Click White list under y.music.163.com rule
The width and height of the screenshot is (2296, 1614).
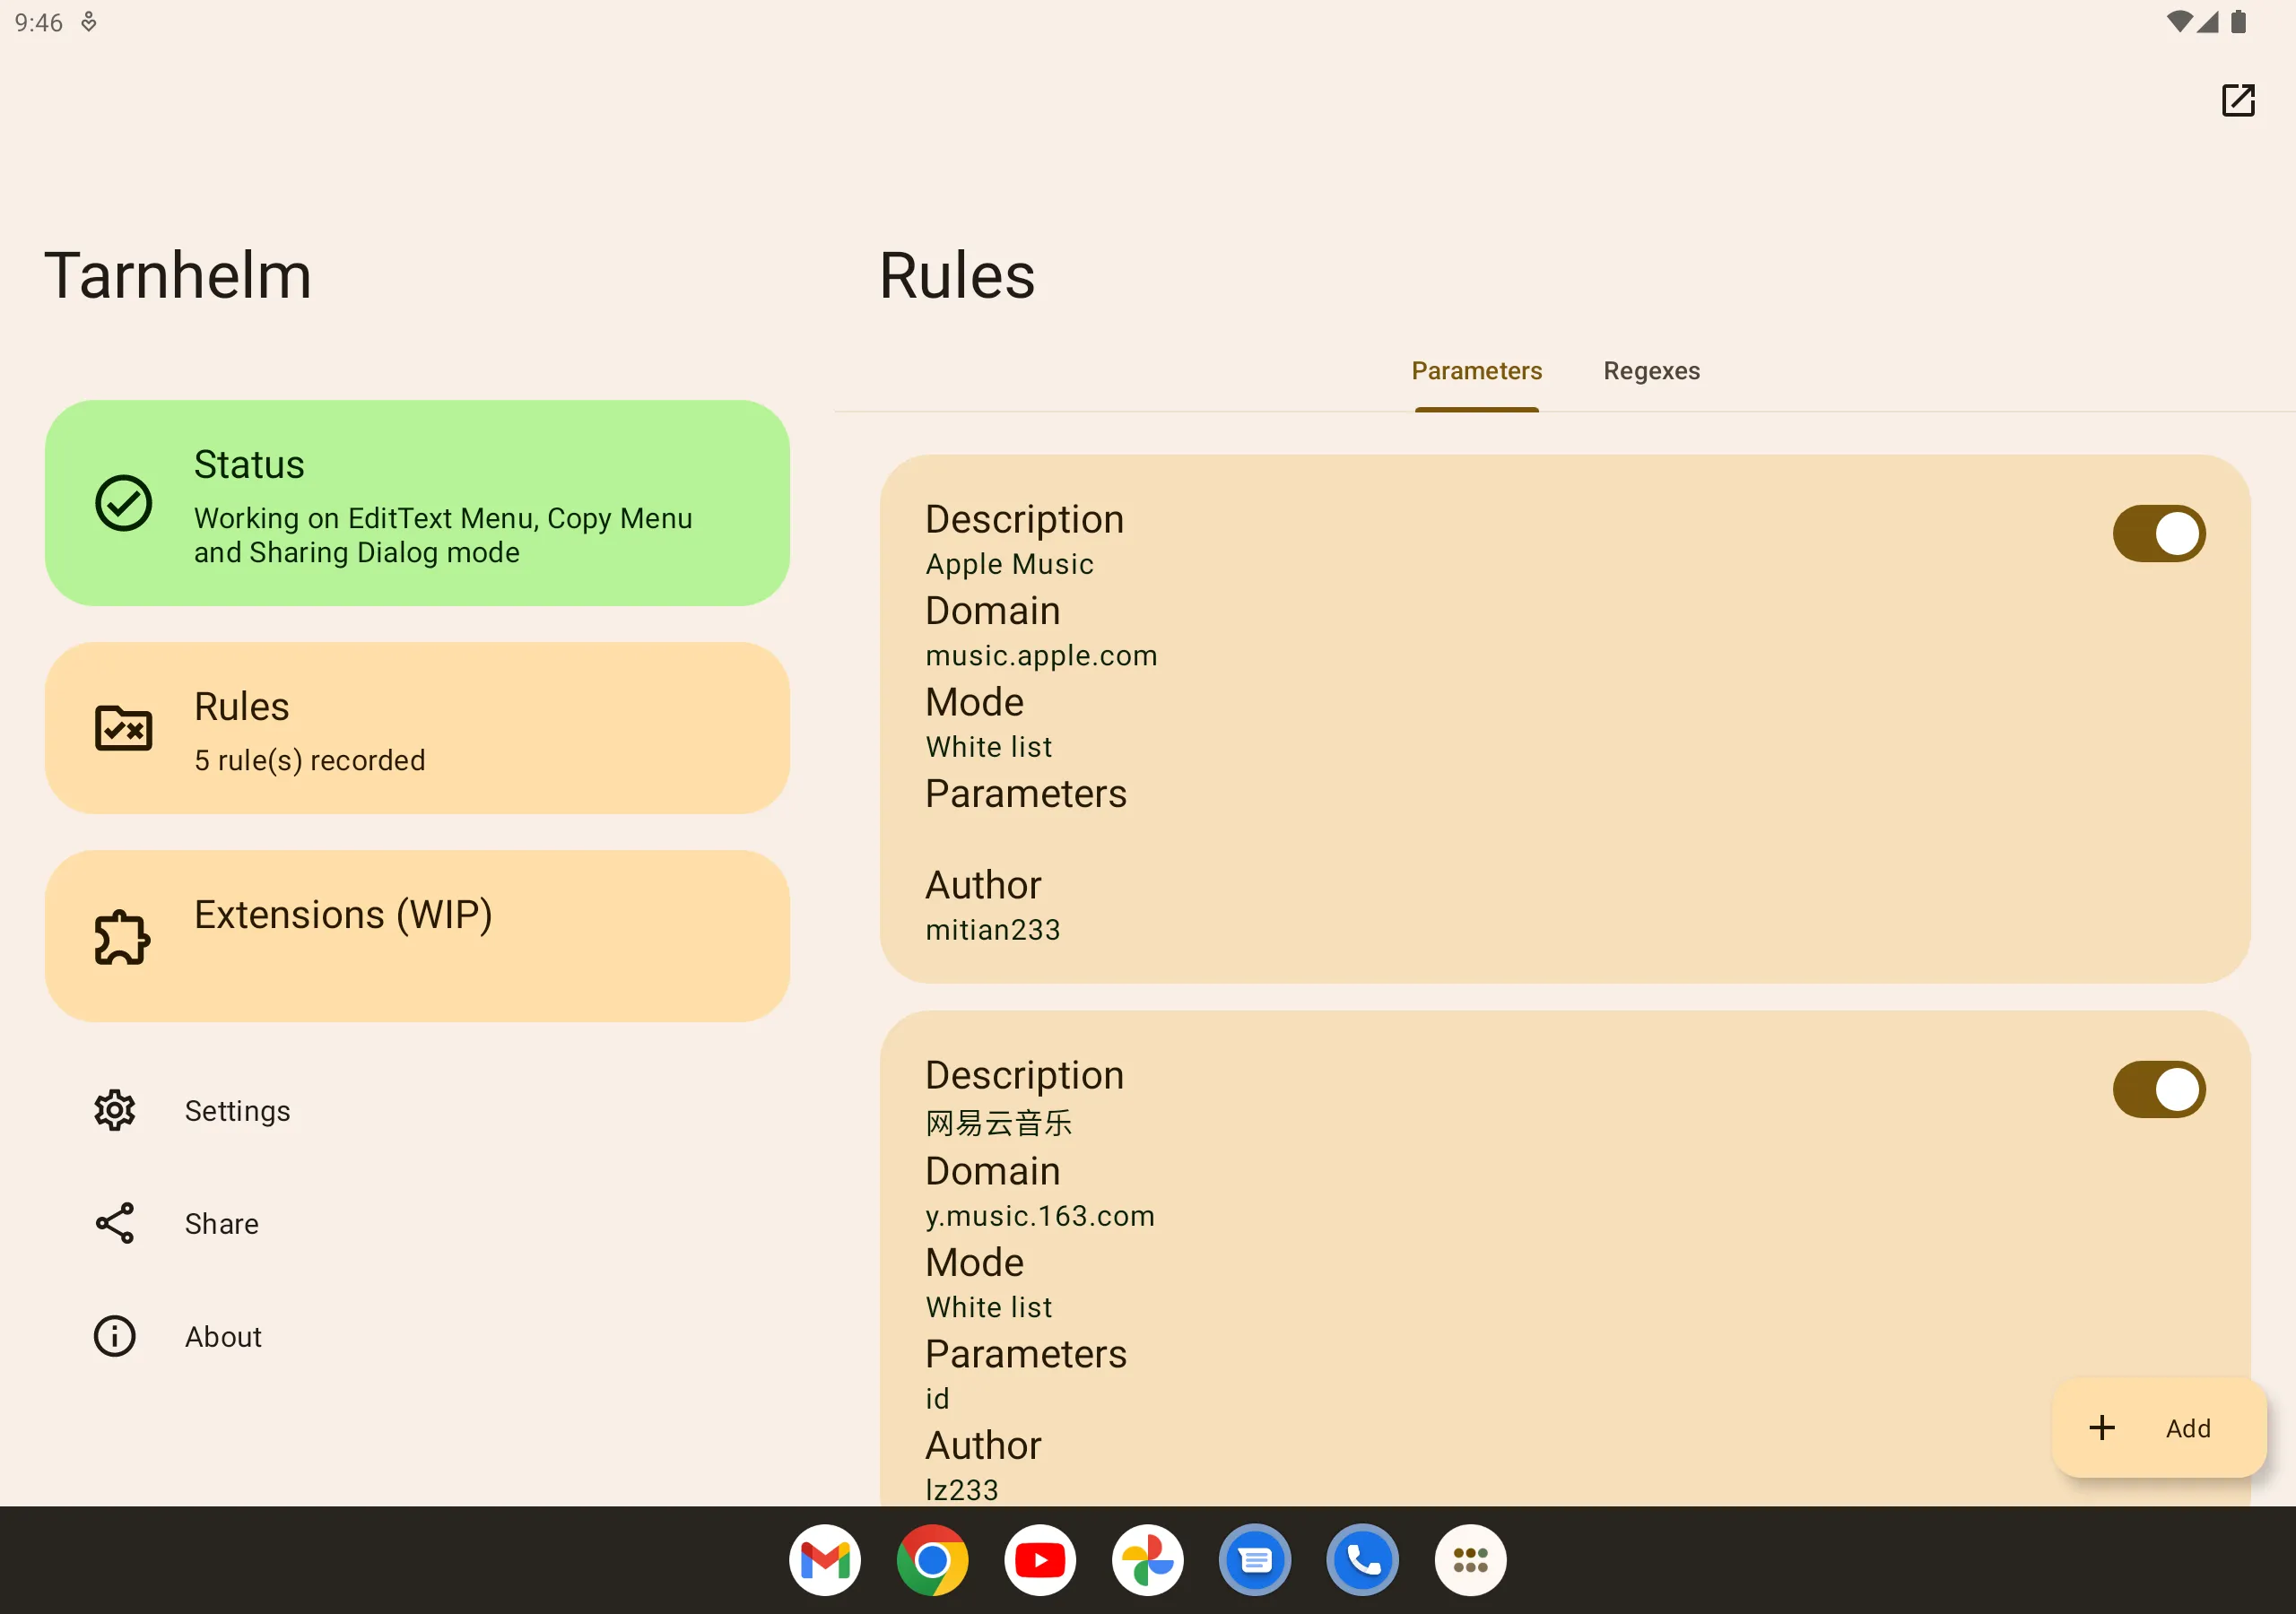tap(989, 1306)
